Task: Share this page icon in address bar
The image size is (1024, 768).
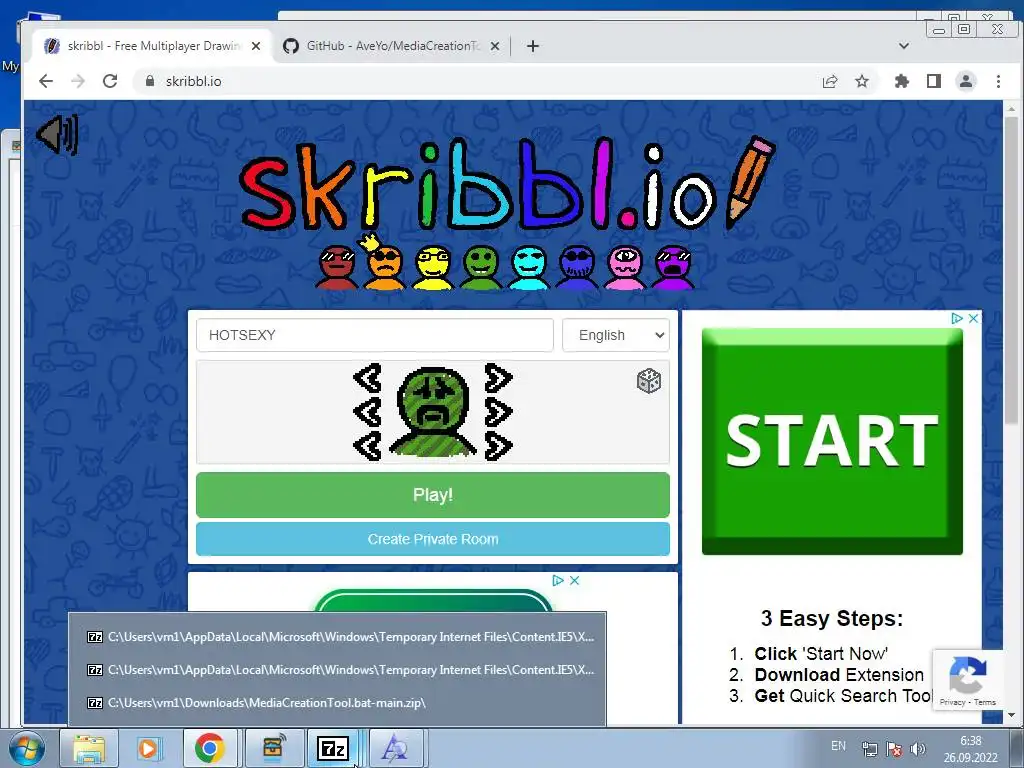Action: click(x=830, y=81)
